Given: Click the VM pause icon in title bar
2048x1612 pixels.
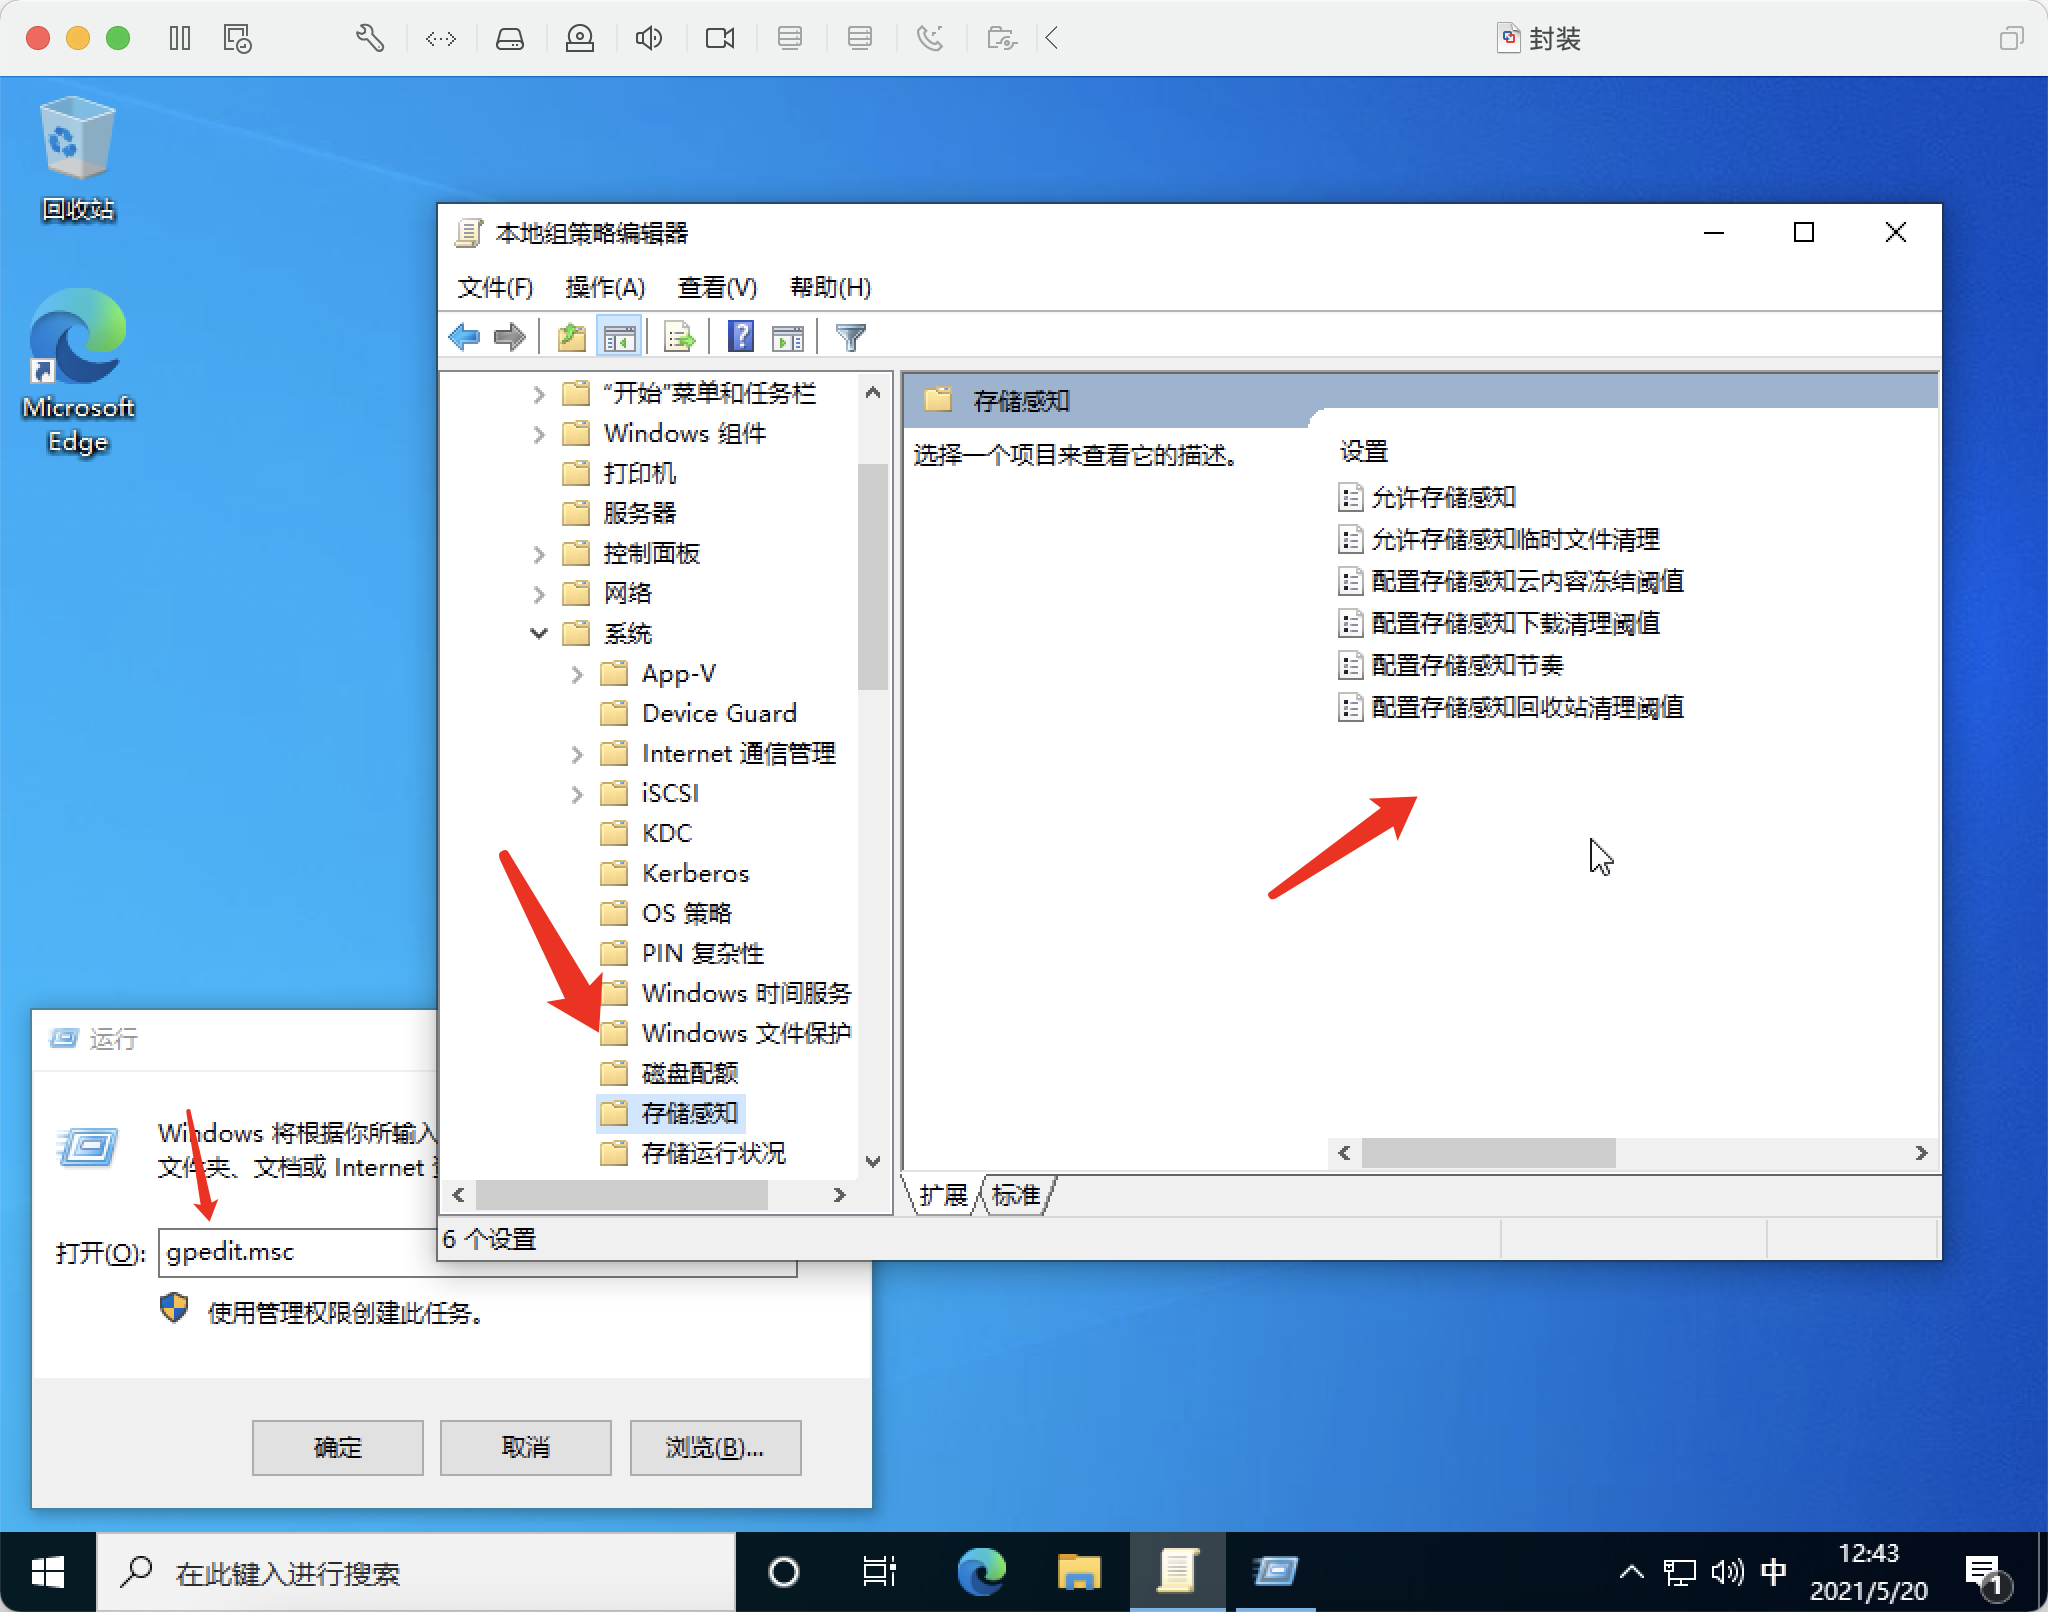Looking at the screenshot, I should pos(180,38).
